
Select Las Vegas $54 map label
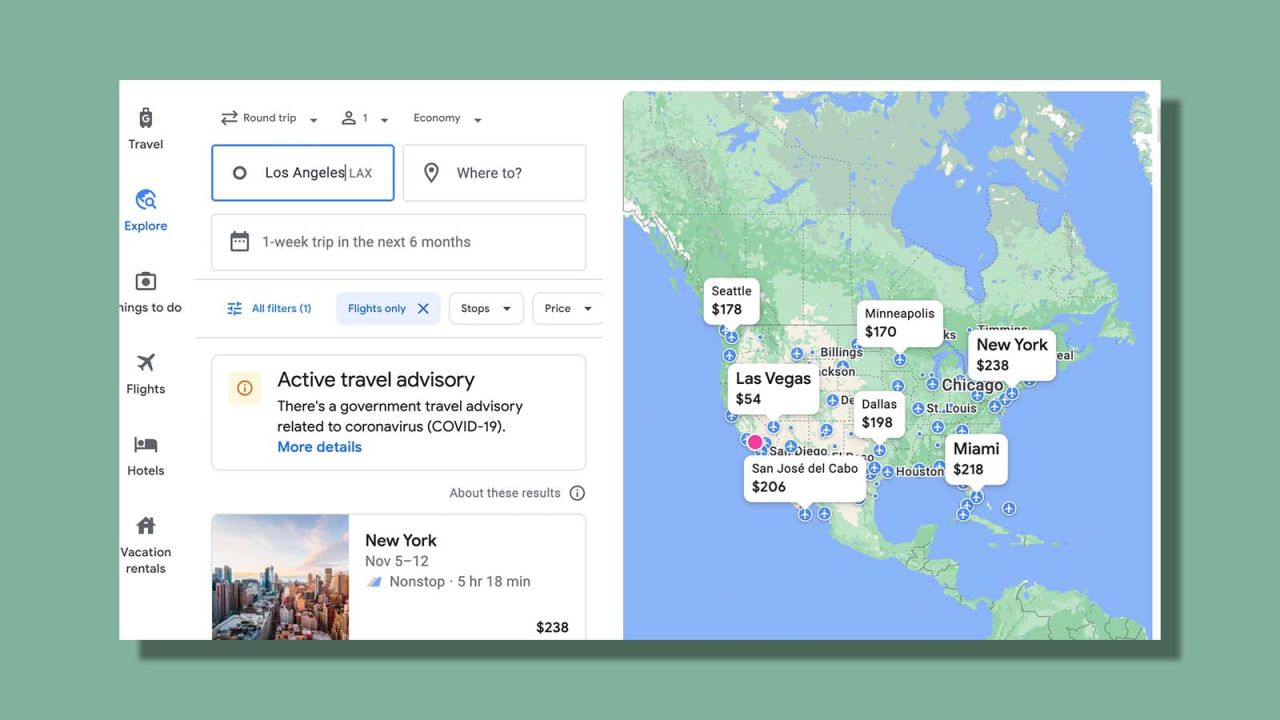point(773,389)
